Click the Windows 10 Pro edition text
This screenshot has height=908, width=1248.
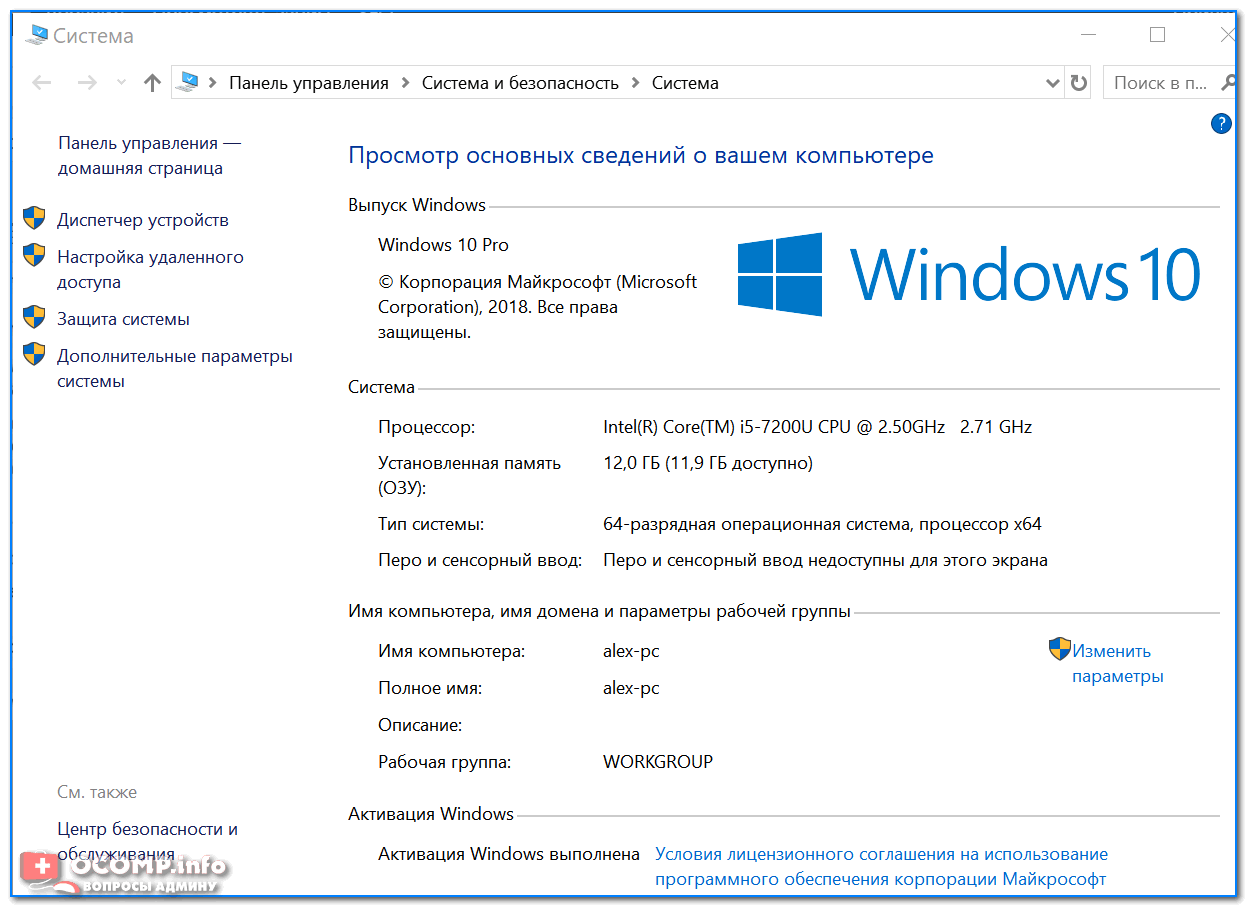443,245
